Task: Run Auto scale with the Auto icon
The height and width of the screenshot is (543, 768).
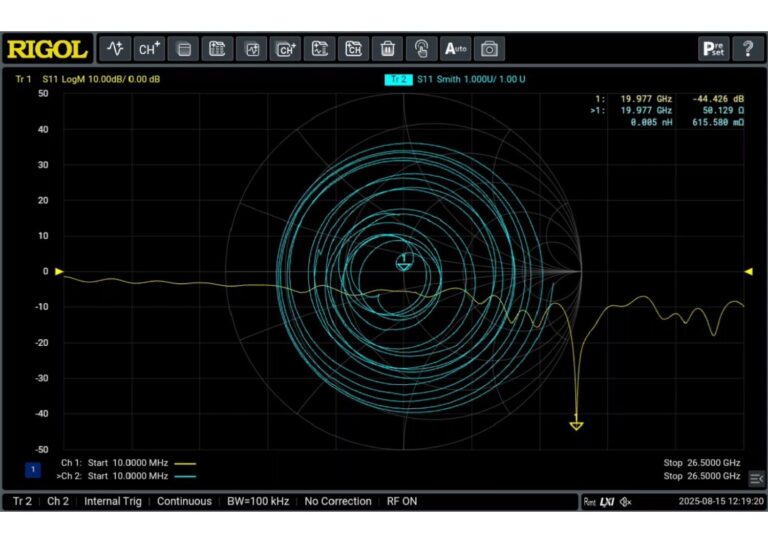Action: [x=456, y=49]
